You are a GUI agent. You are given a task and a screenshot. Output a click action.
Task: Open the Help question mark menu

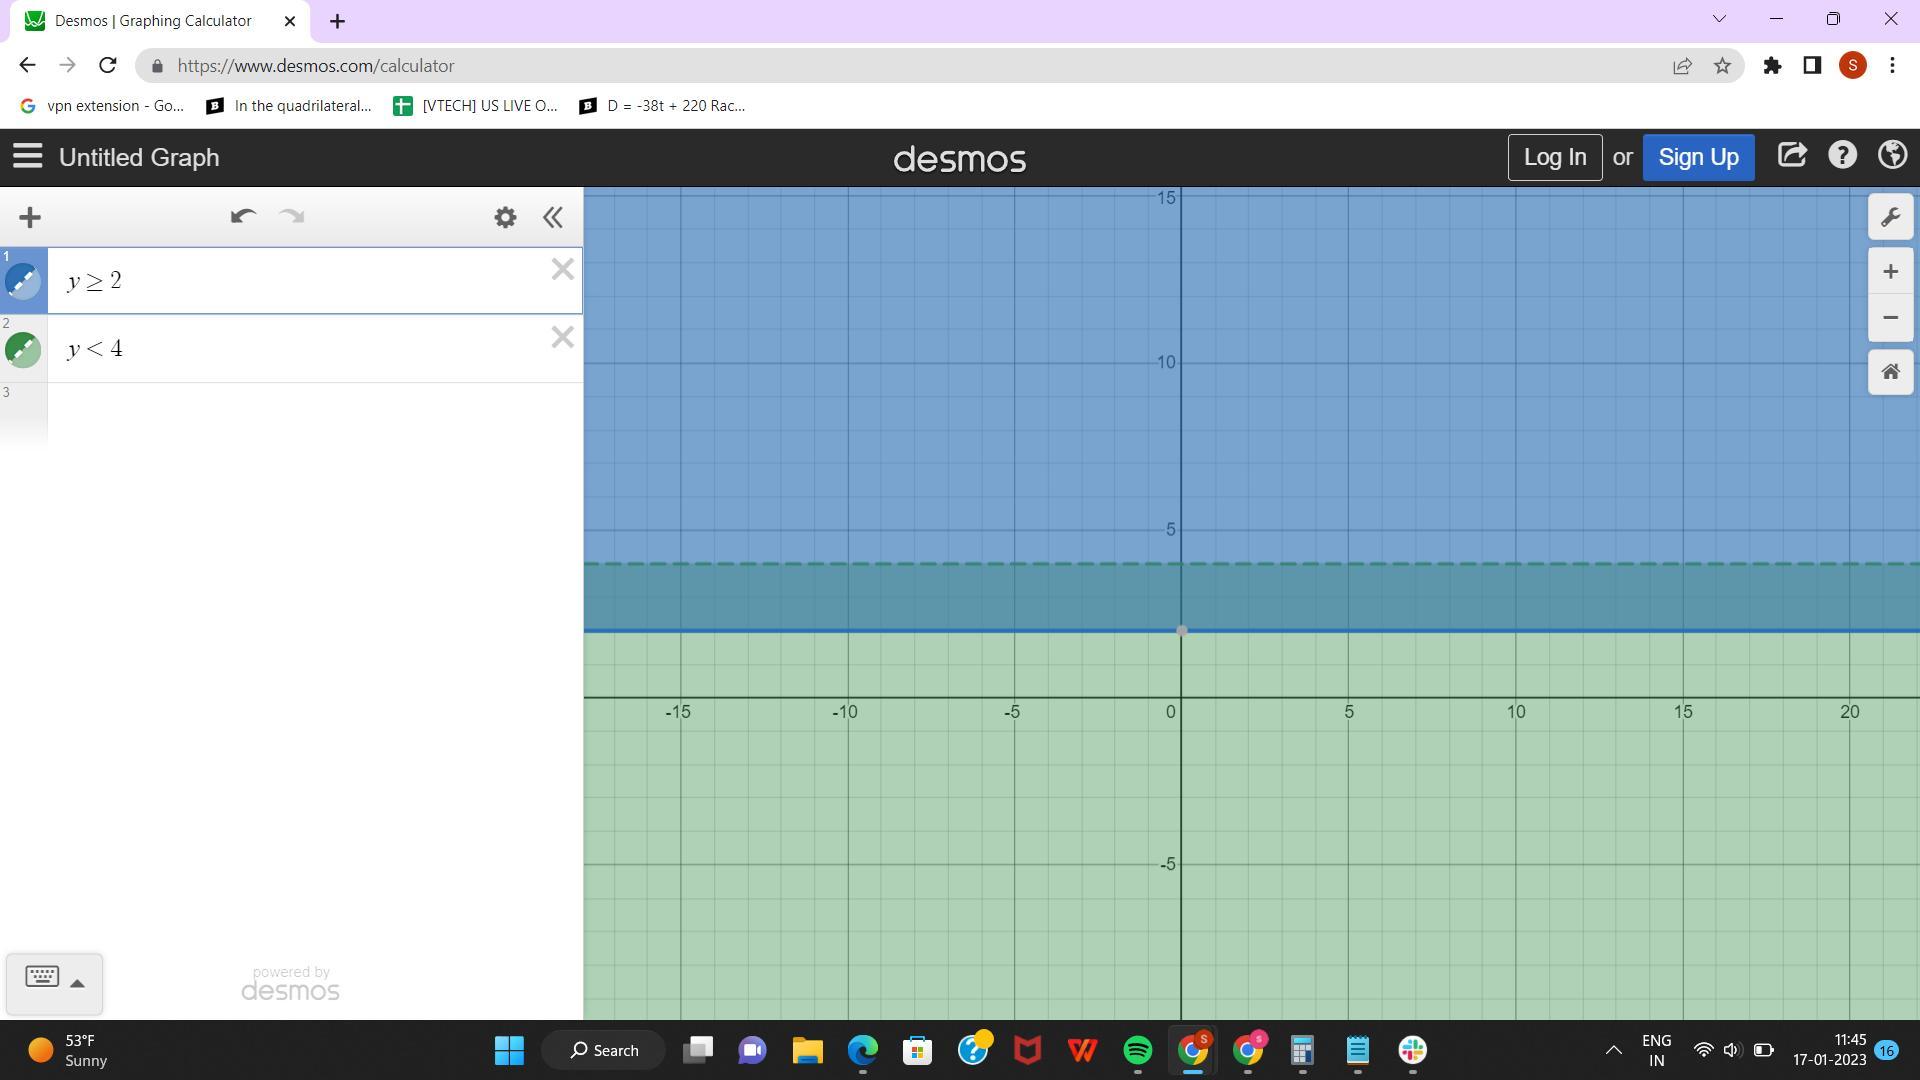click(1842, 156)
